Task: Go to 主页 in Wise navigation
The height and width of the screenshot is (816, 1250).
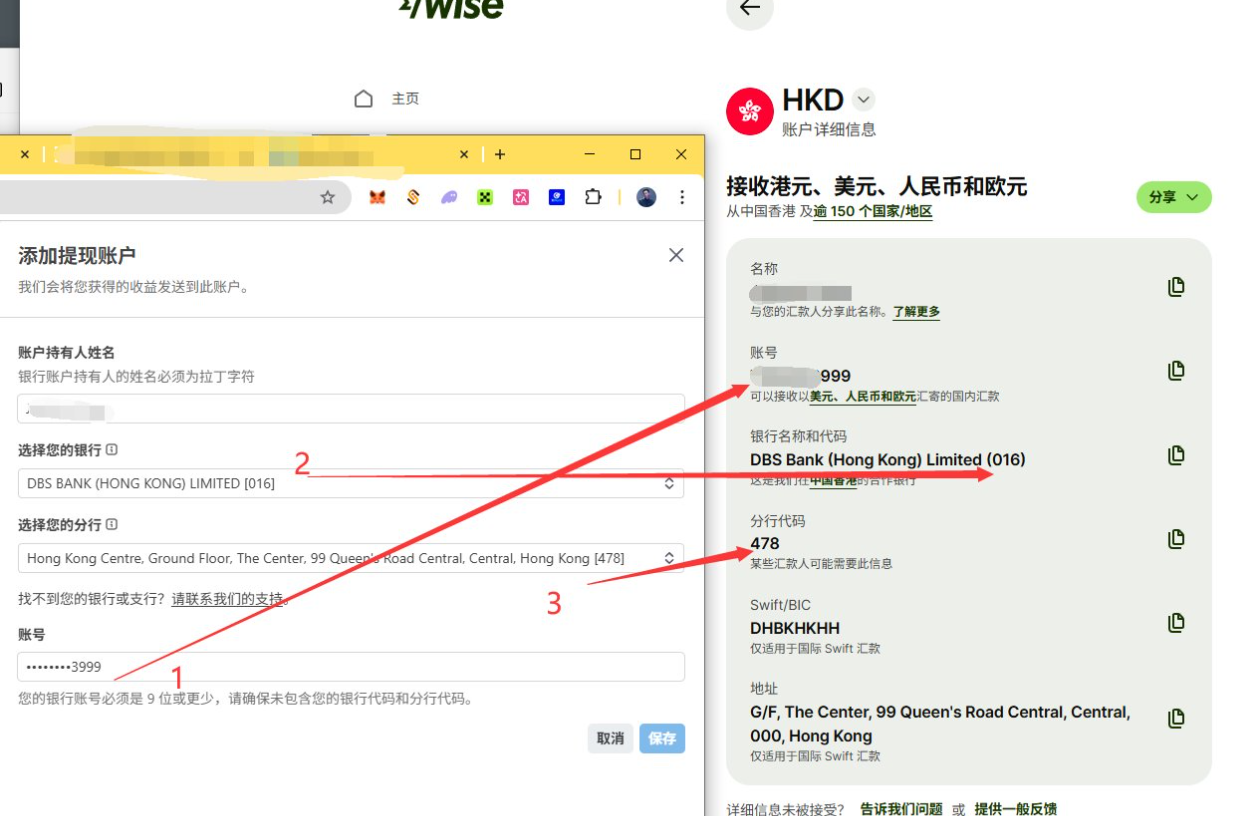Action: tap(387, 99)
